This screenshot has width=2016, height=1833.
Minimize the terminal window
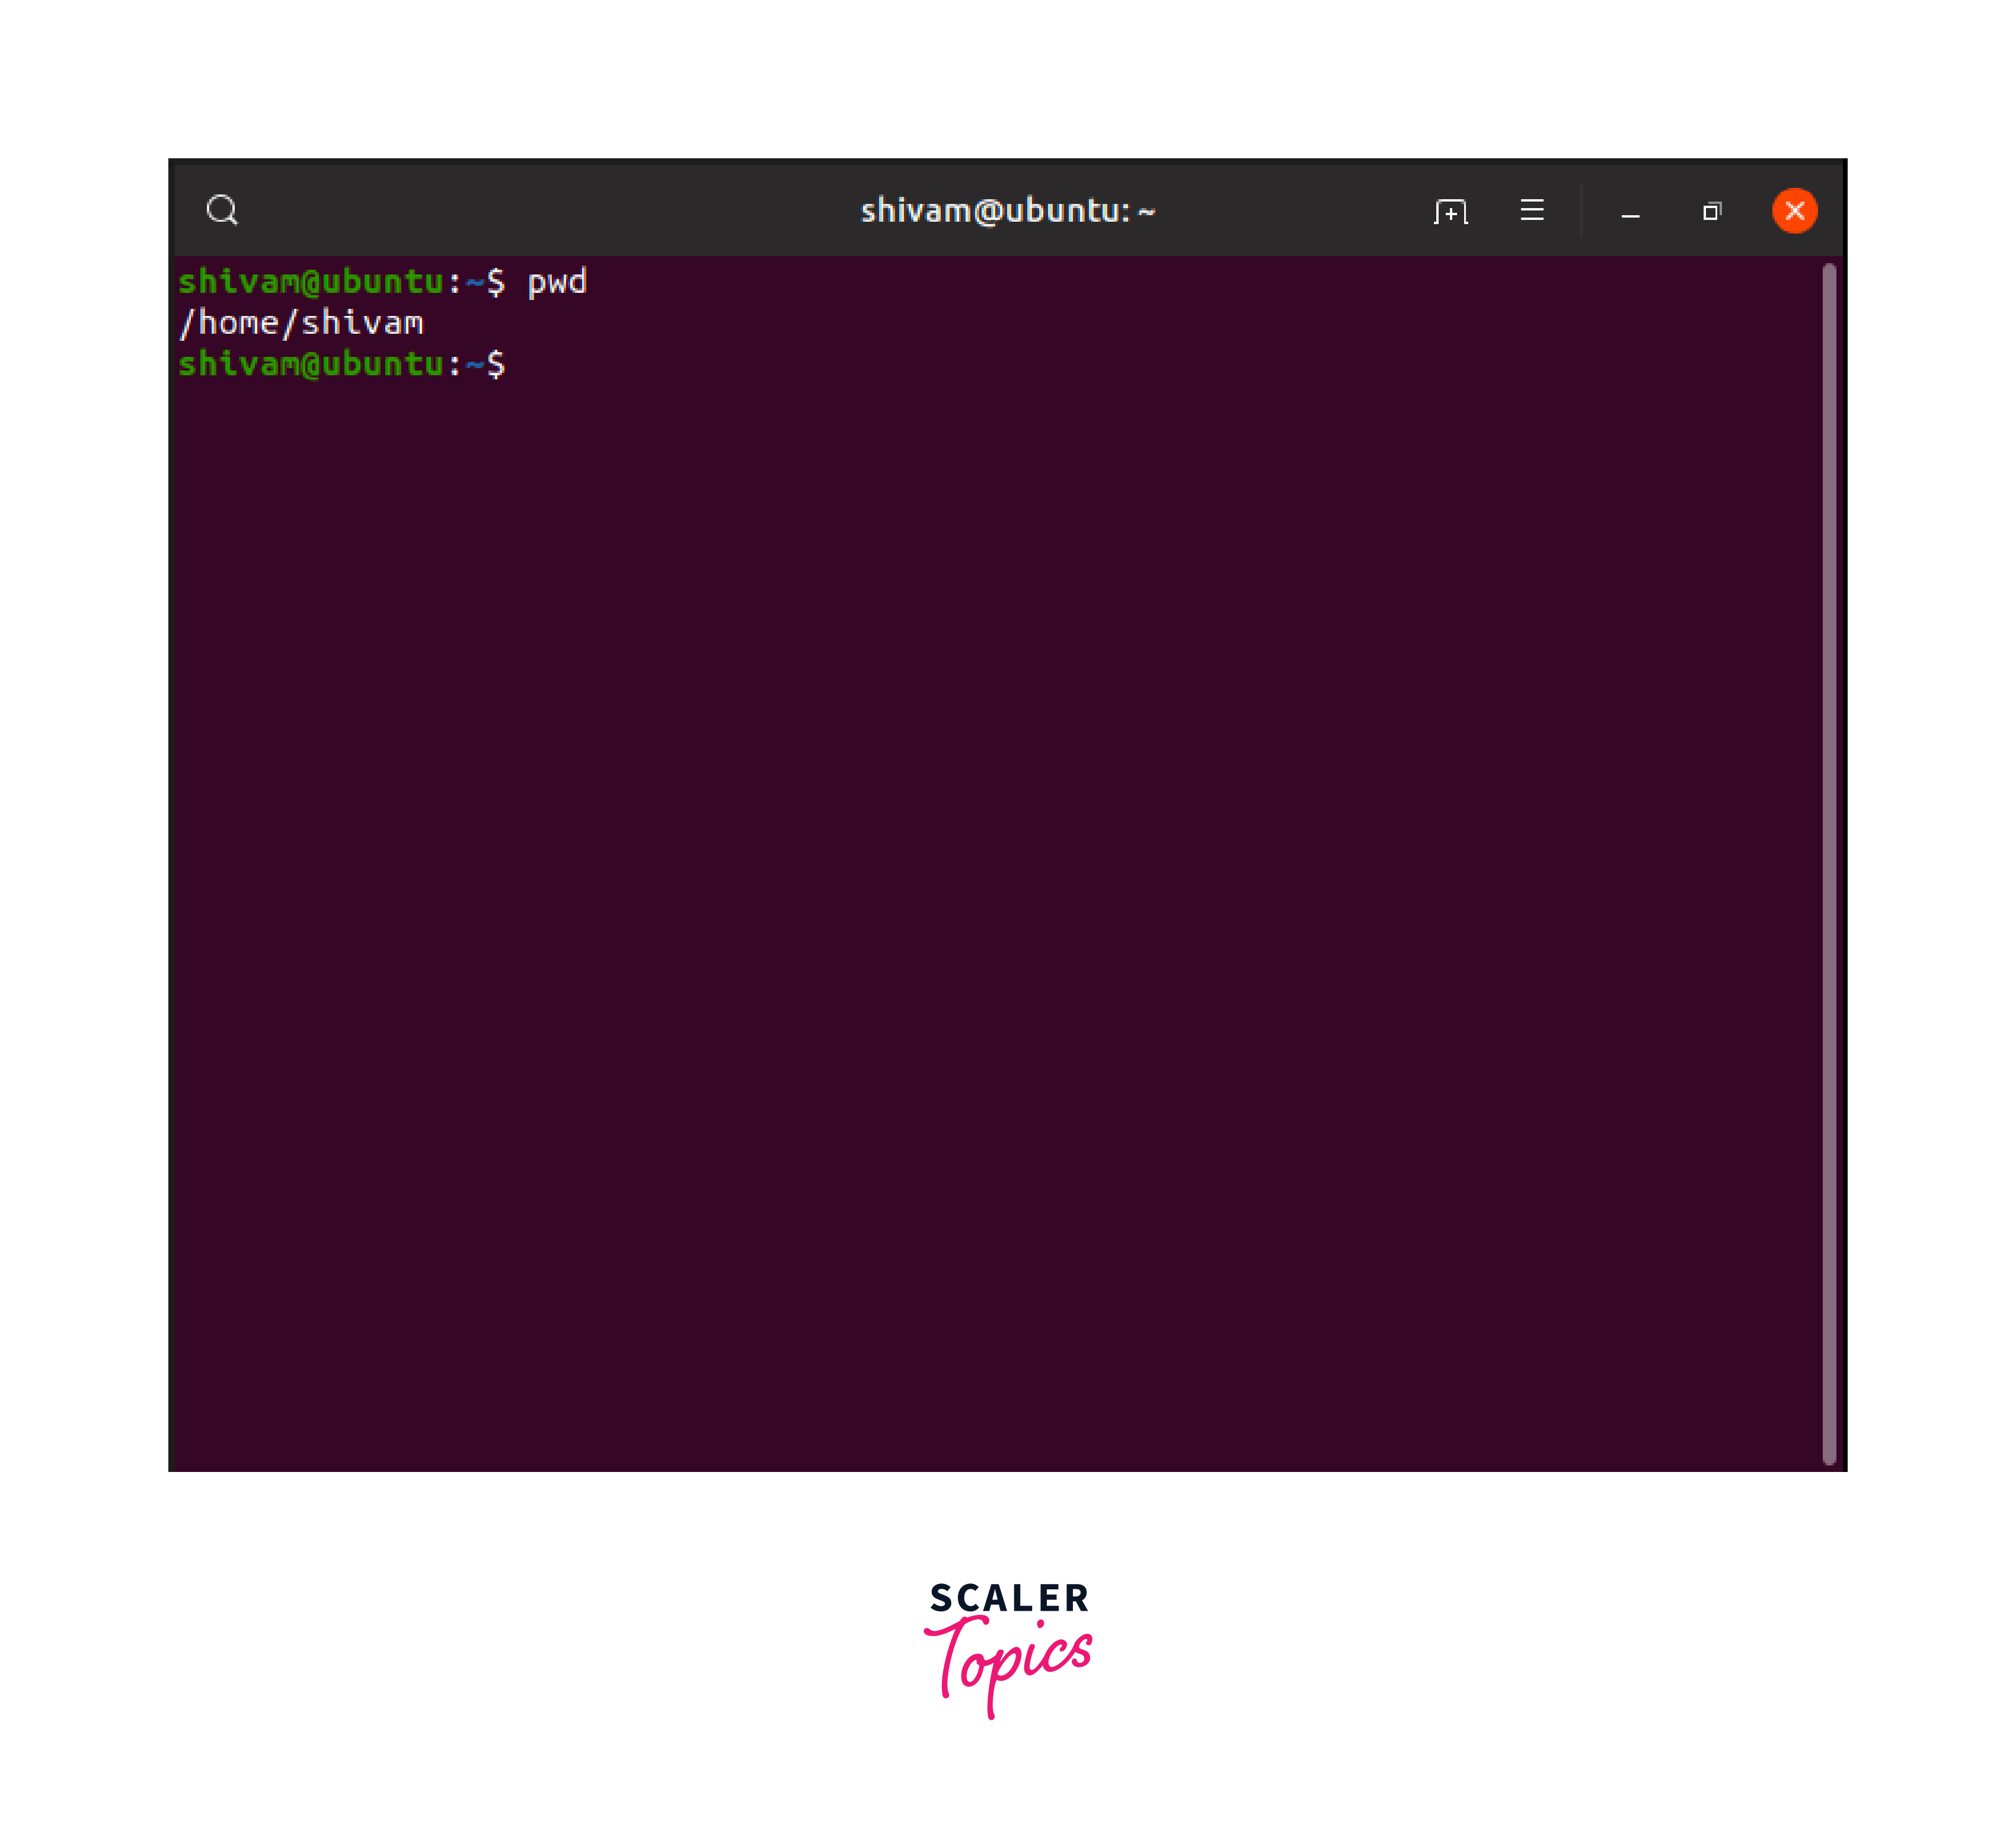point(1630,212)
